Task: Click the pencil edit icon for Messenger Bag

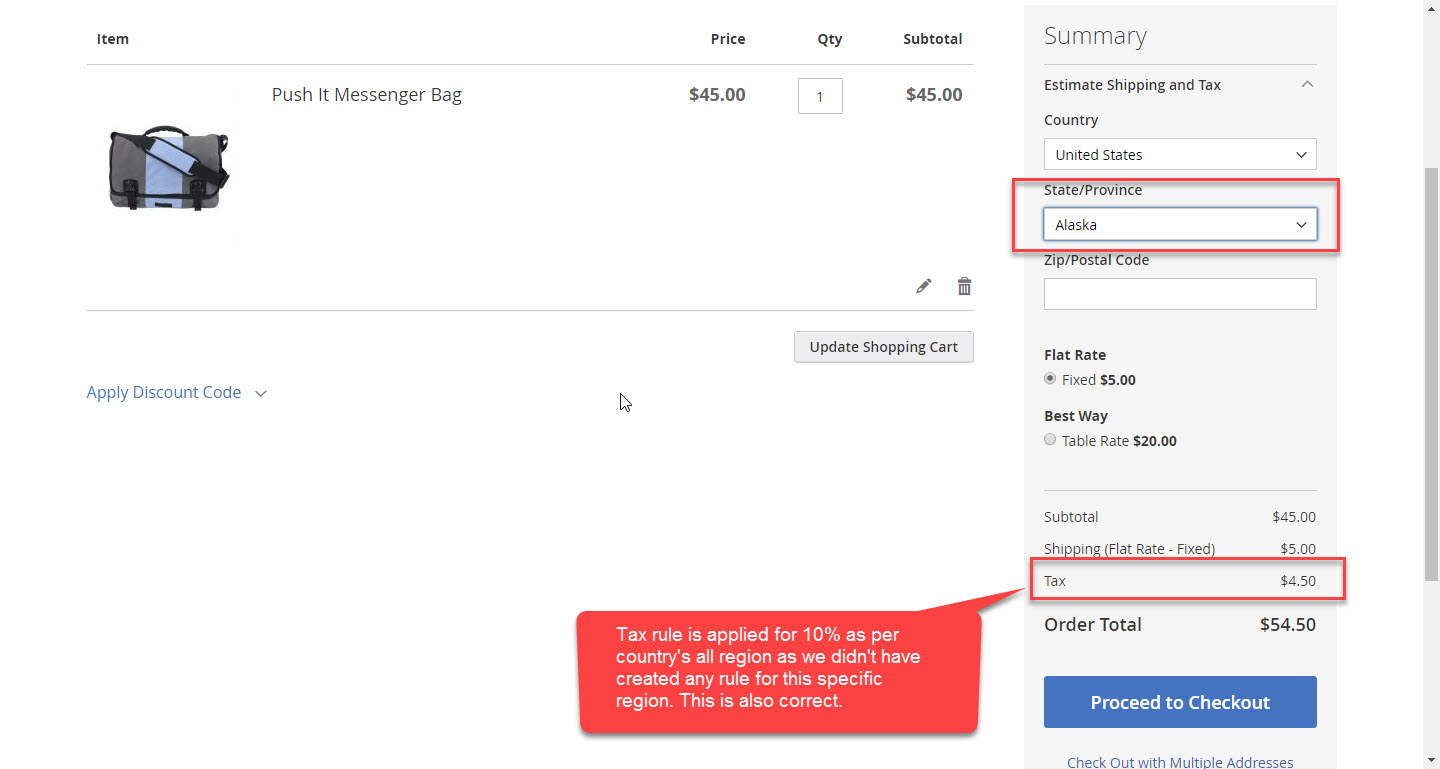Action: click(923, 286)
